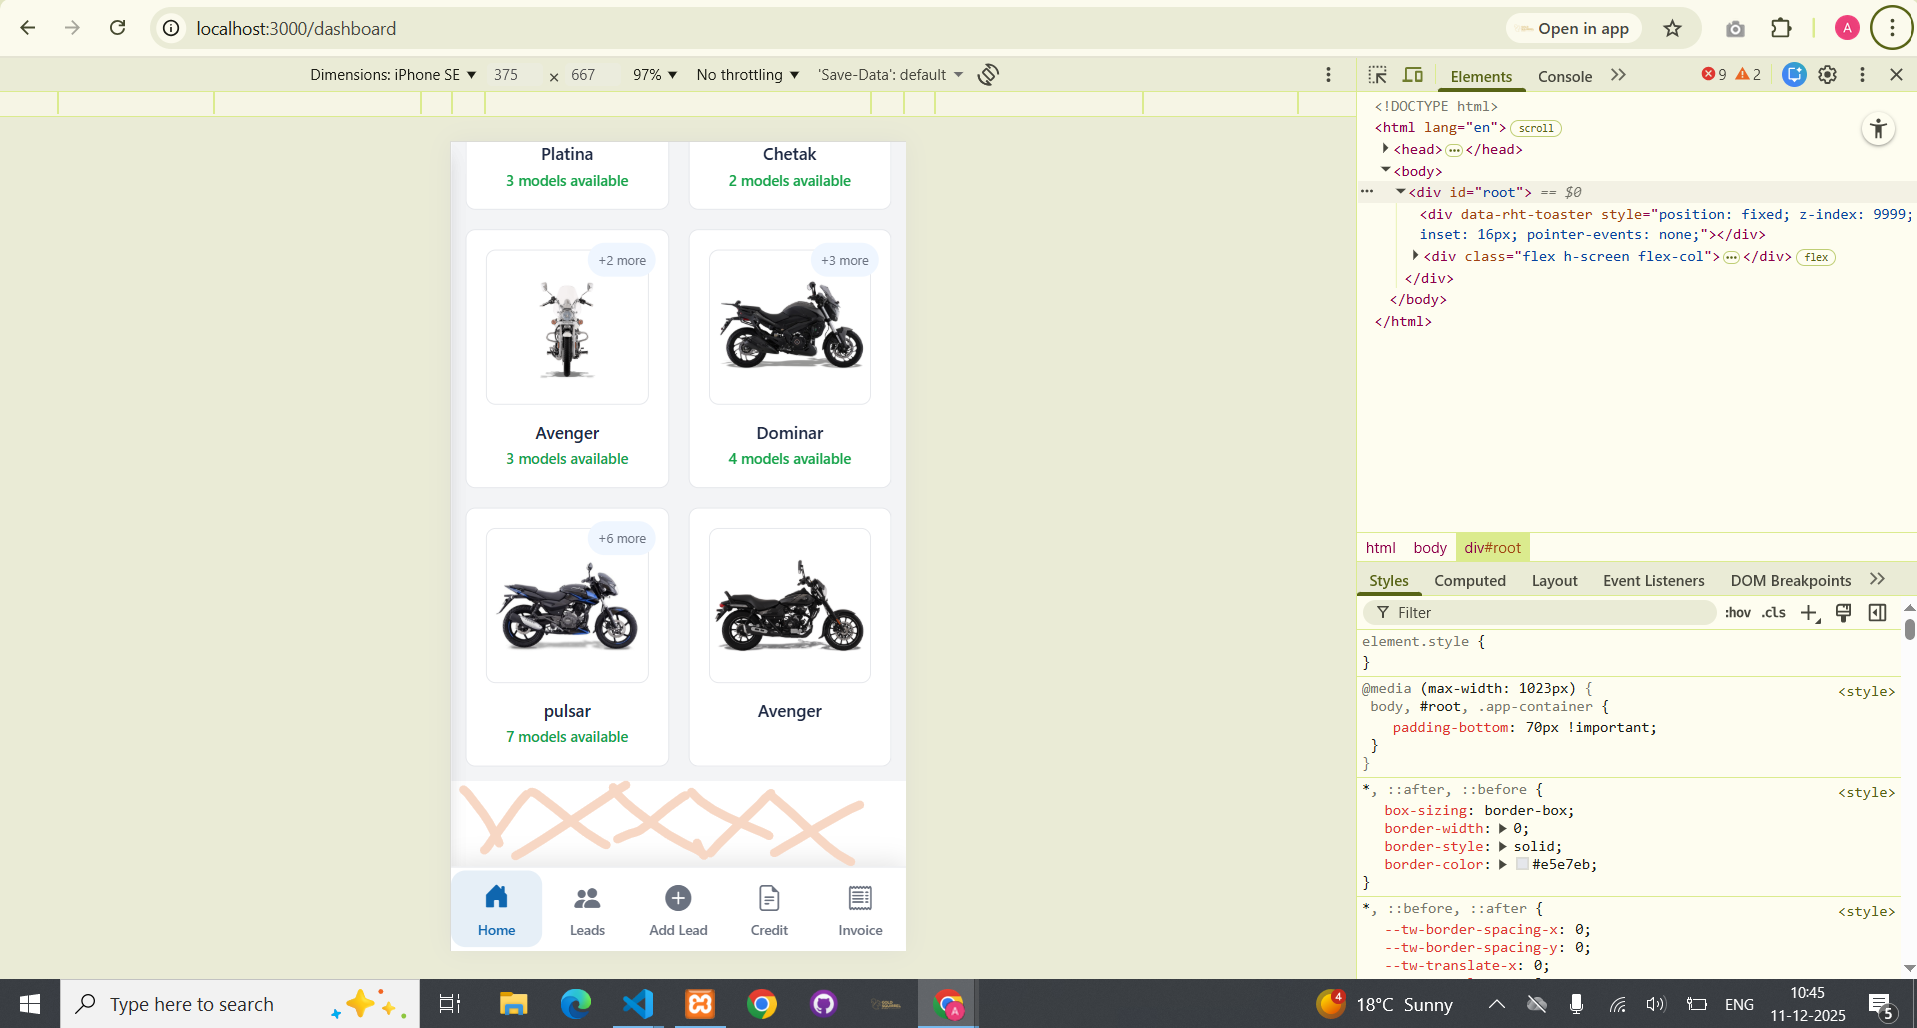Click the rotate screen orientation icon
1917x1028 pixels.
click(x=988, y=75)
